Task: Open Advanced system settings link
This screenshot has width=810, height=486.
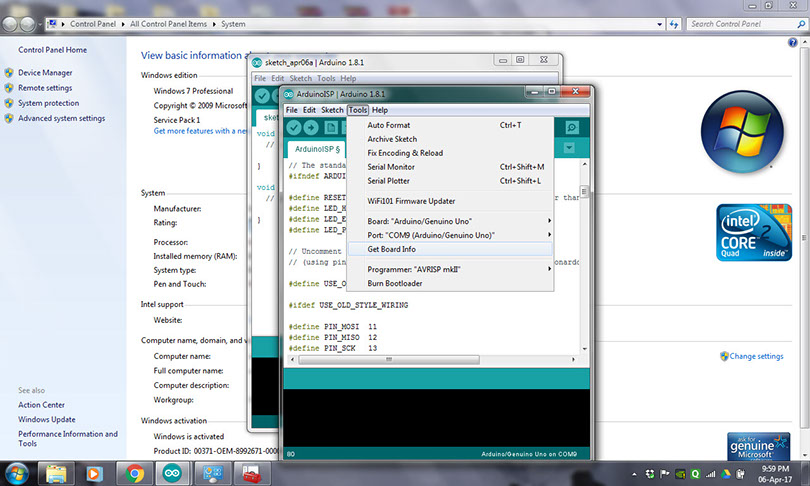Action: 61,118
